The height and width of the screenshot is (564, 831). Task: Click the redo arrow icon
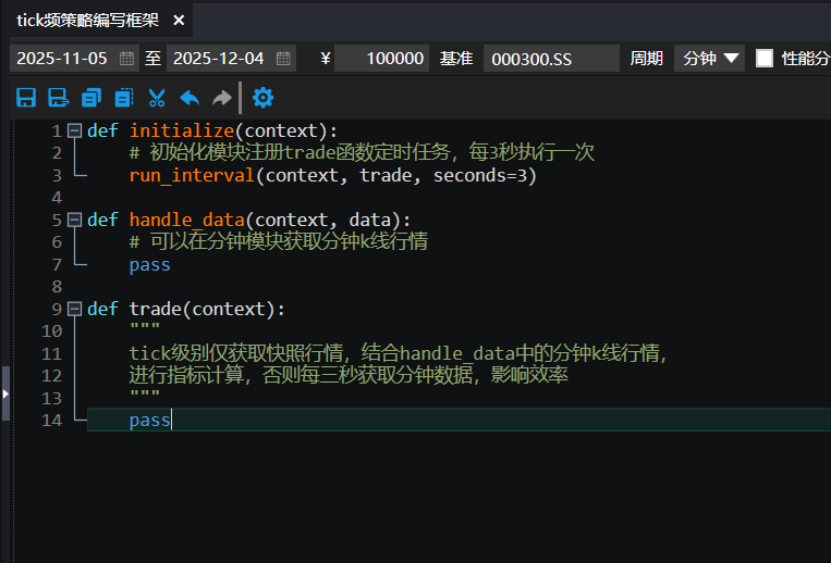pos(221,98)
